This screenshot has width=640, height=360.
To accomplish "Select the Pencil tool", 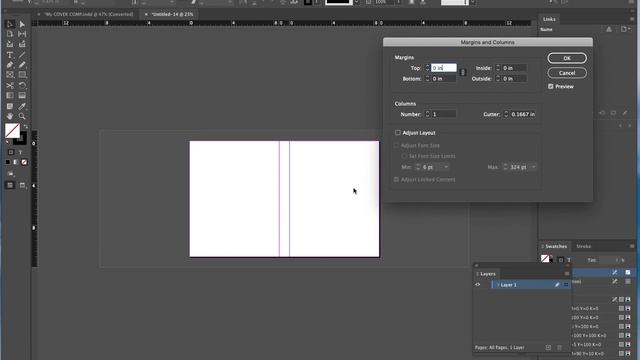I will (x=22, y=65).
